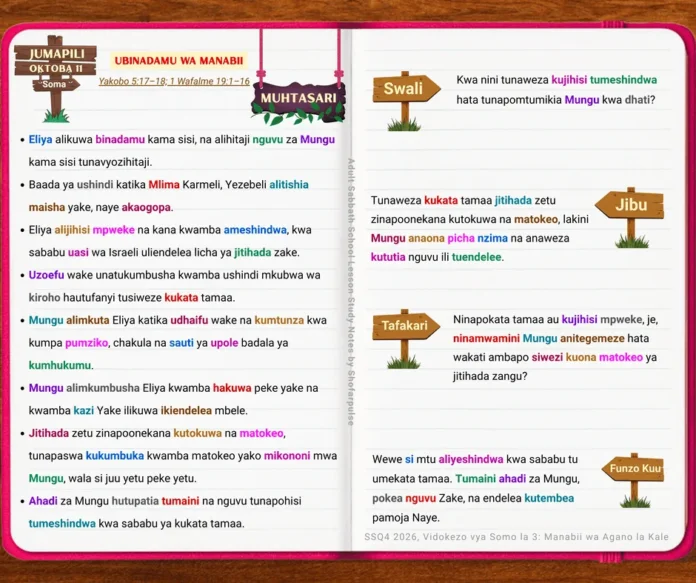This screenshot has height=583, width=696.
Task: Click the word "udhaifu"
Action: (x=189, y=320)
